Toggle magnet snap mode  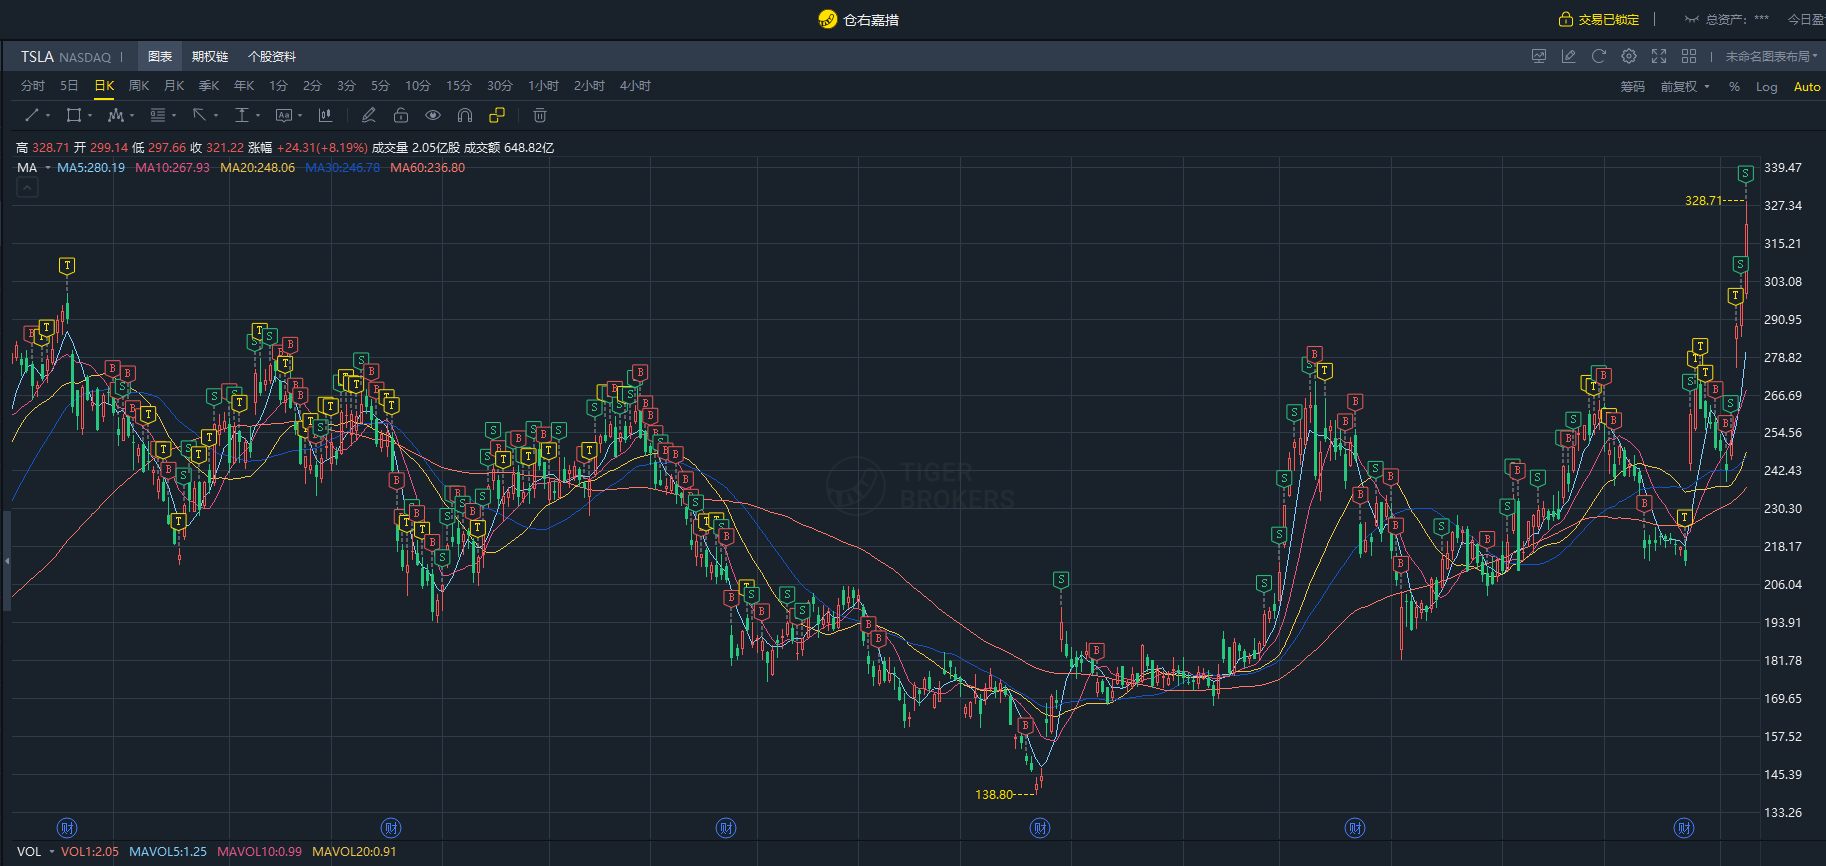point(465,115)
